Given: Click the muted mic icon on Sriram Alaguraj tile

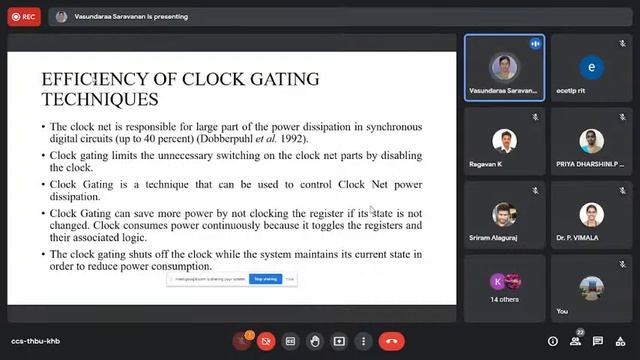Looking at the screenshot, I should coord(535,191).
